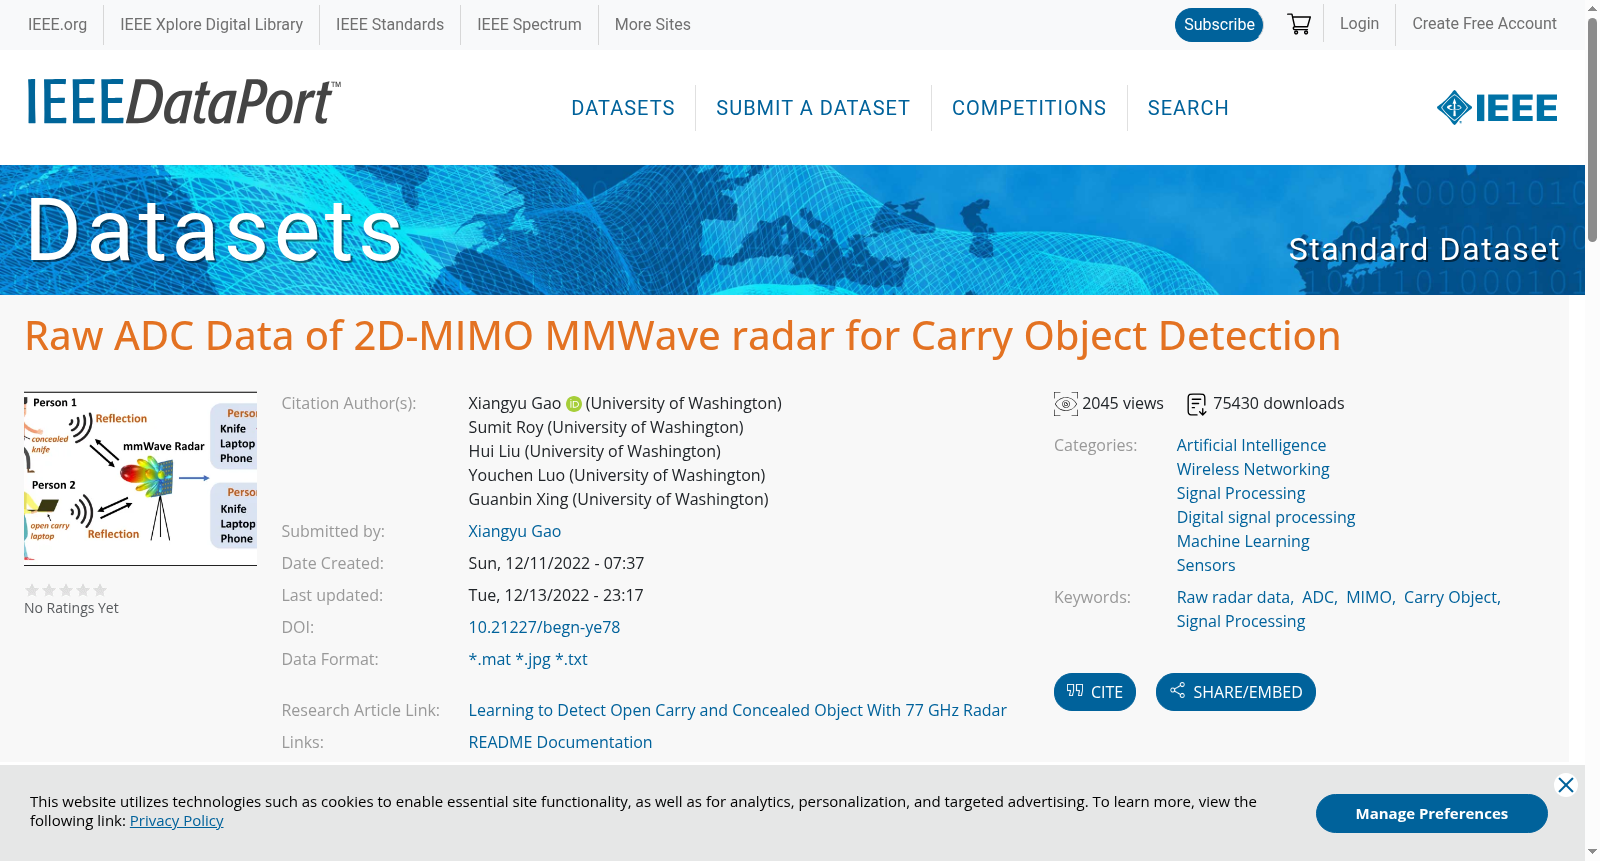Screen dimensions: 1600x861
Task: Select Artificial Intelligence category
Action: [1251, 446]
